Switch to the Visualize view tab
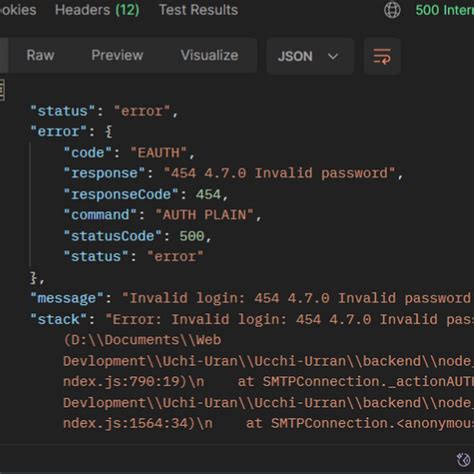Viewport: 474px width, 474px height. tap(209, 55)
